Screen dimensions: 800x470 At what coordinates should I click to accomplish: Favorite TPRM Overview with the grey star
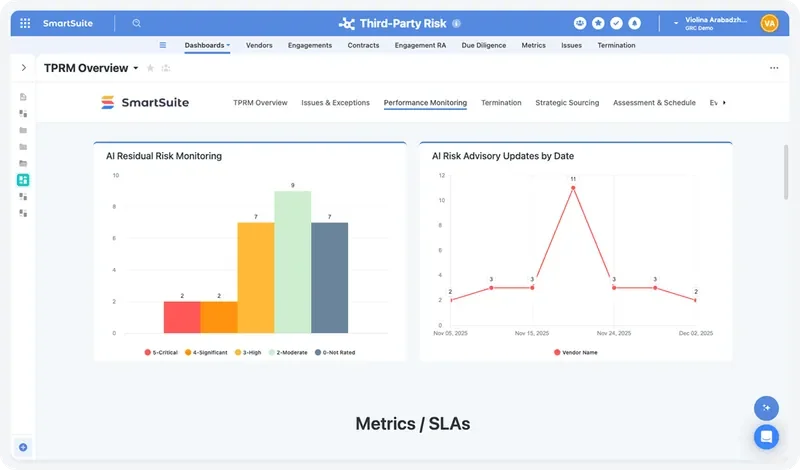150,68
